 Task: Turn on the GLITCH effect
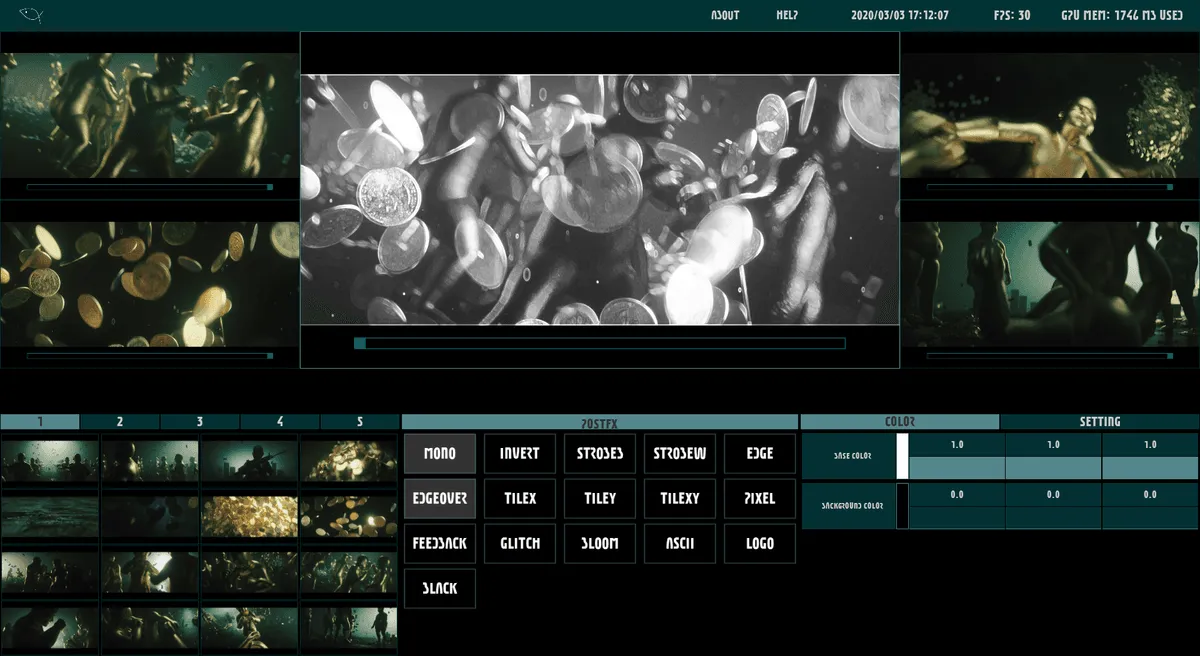pos(519,543)
